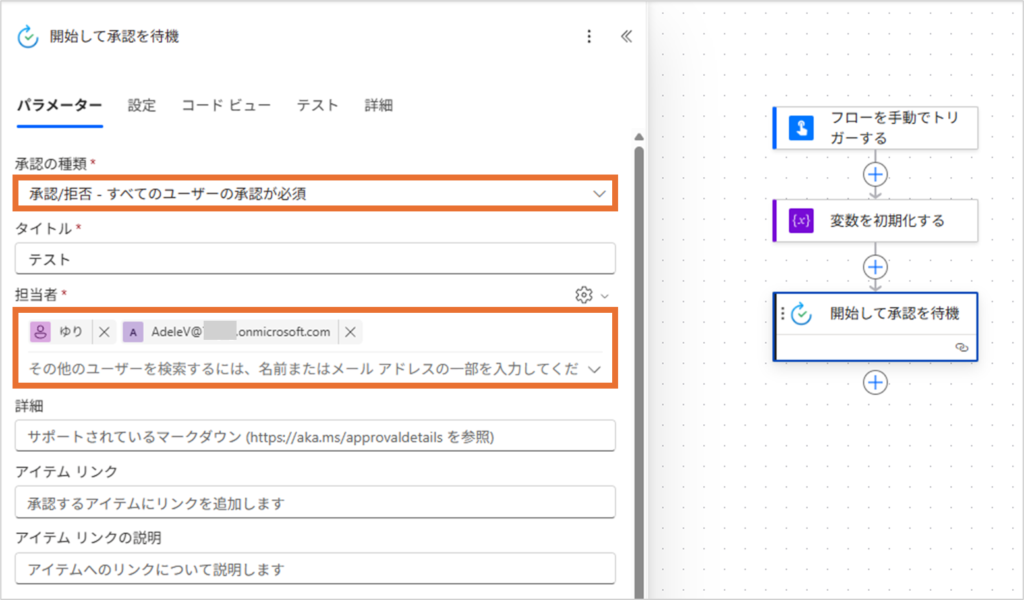Remove AdeleV from the assignees

[x=351, y=332]
